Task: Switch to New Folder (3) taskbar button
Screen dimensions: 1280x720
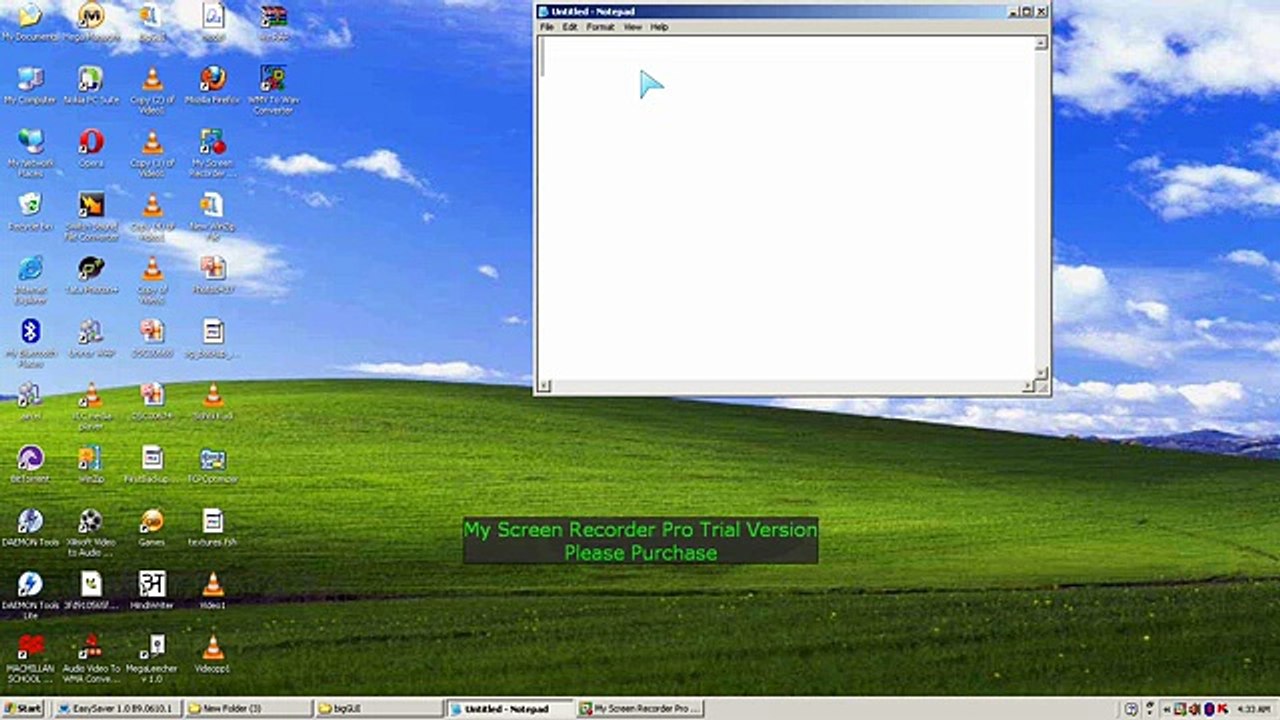Action: [247, 708]
